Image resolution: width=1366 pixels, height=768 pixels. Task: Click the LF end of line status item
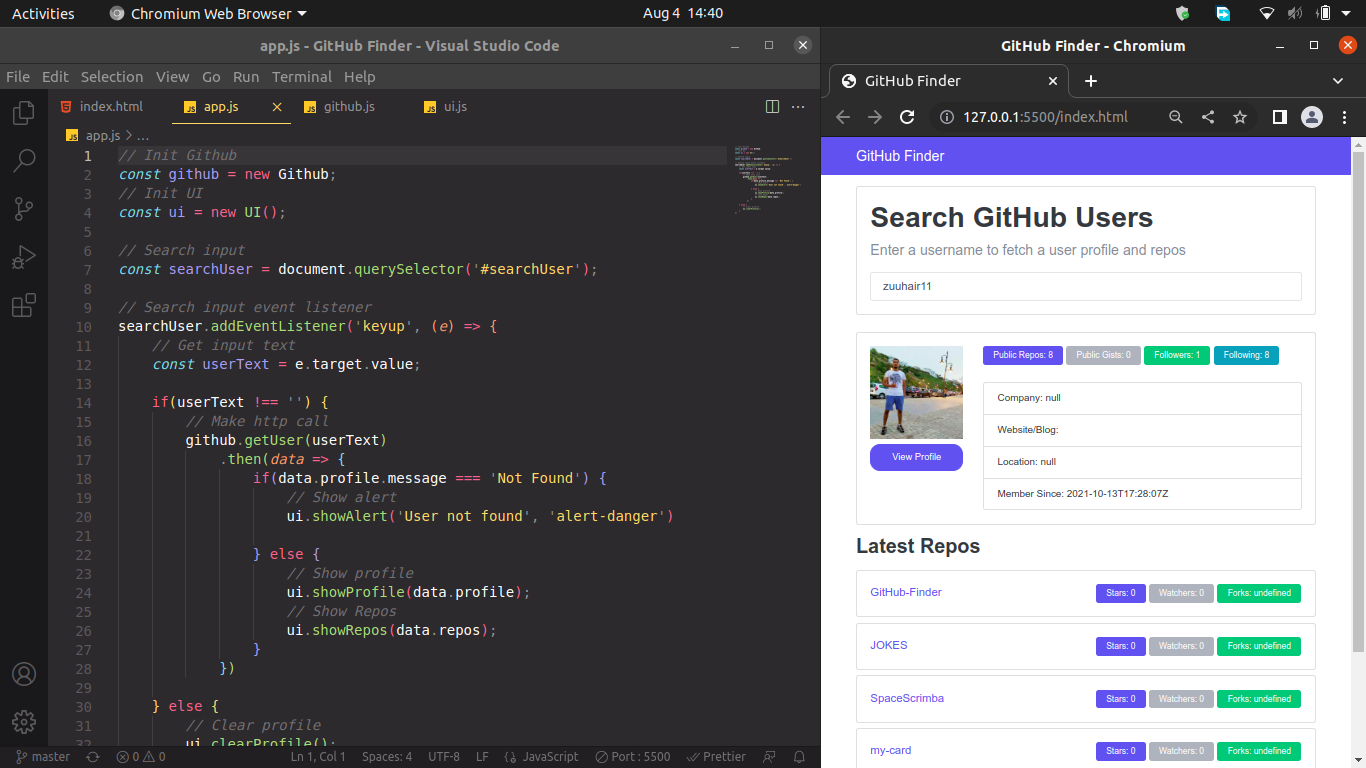click(x=482, y=757)
